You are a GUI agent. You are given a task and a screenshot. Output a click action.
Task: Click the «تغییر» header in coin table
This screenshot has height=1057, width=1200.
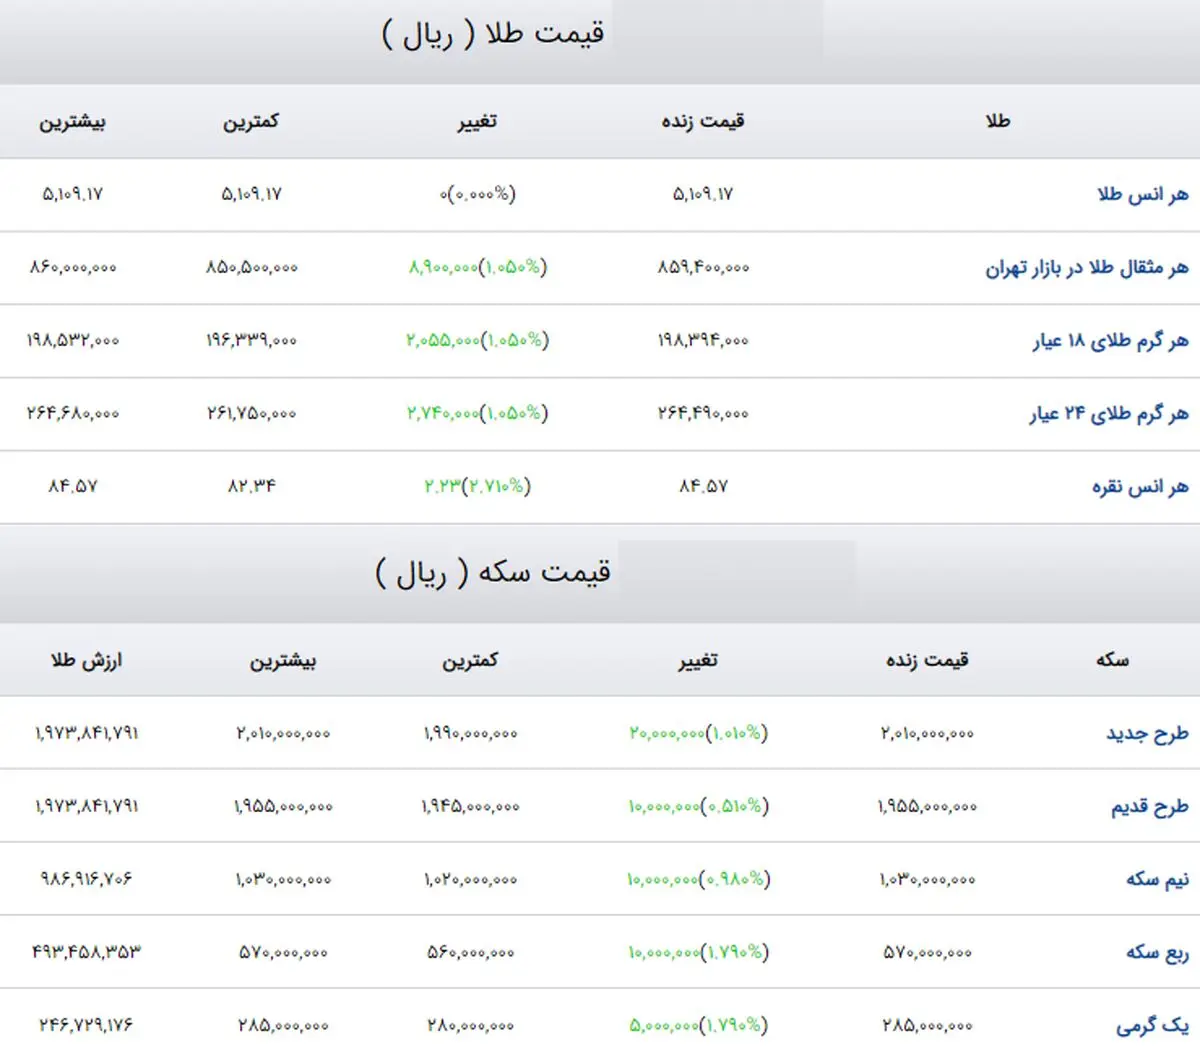click(x=697, y=660)
